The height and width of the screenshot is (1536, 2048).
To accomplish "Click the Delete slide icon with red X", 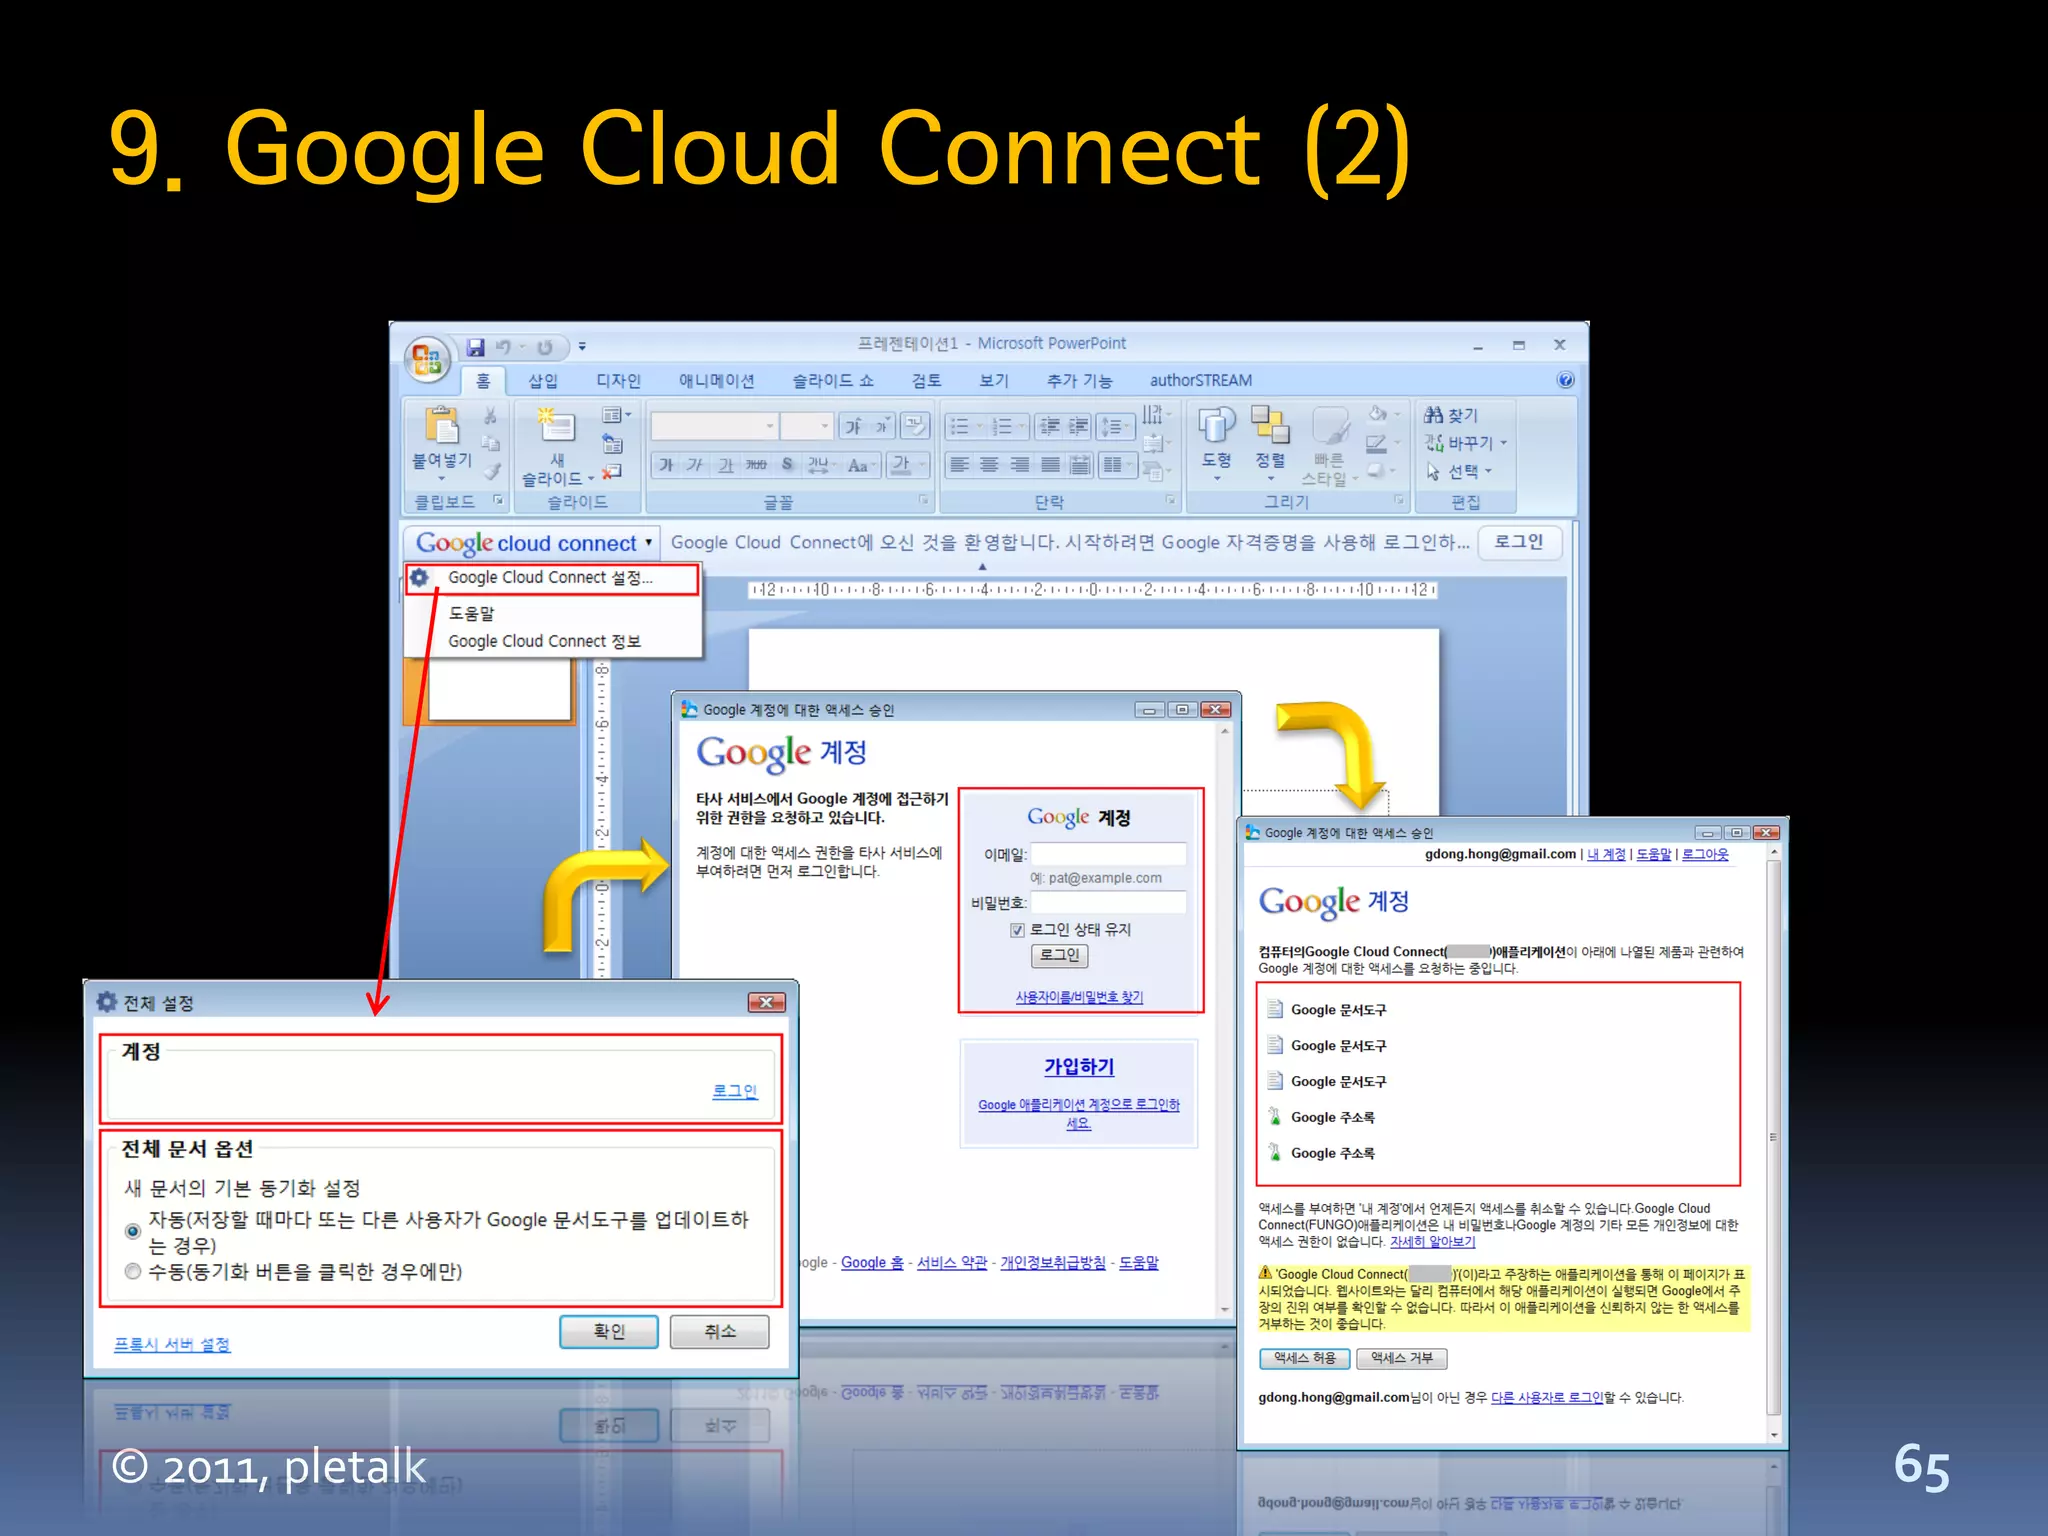I will [612, 472].
